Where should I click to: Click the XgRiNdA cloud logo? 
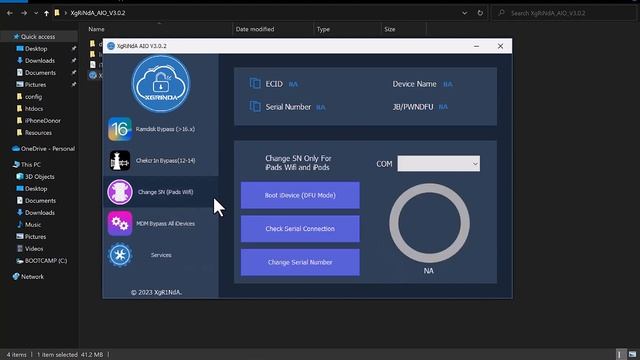click(x=161, y=84)
